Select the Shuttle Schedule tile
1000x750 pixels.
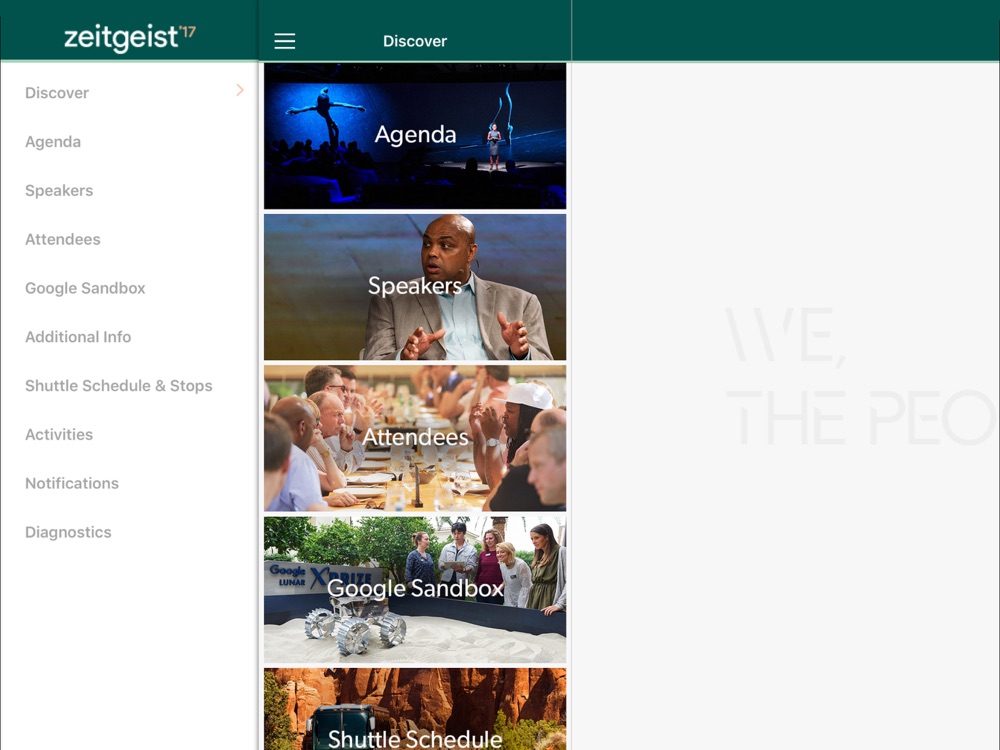tap(415, 709)
